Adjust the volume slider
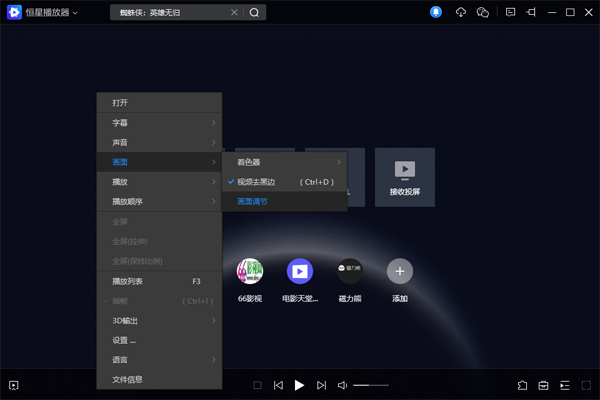The height and width of the screenshot is (400, 600). pos(370,385)
